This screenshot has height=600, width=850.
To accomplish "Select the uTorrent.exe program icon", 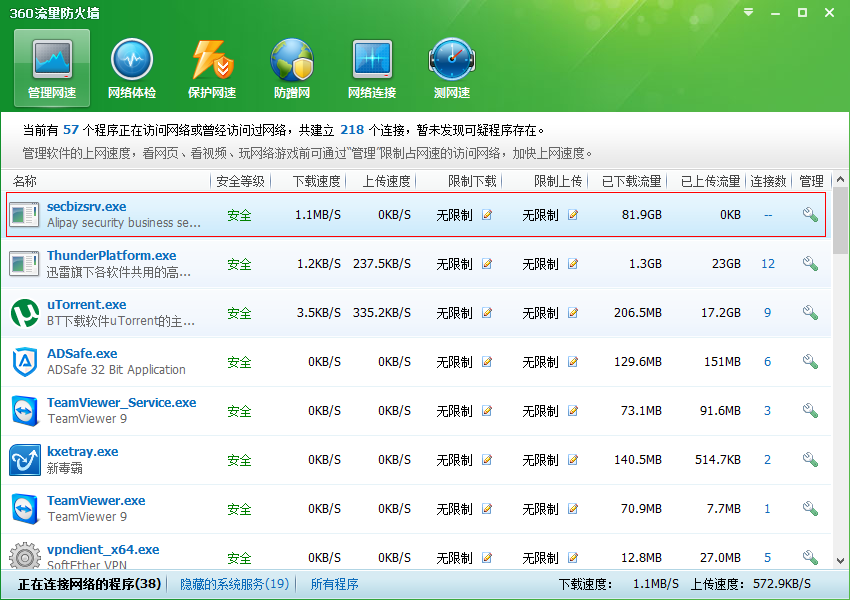I will click(25, 313).
